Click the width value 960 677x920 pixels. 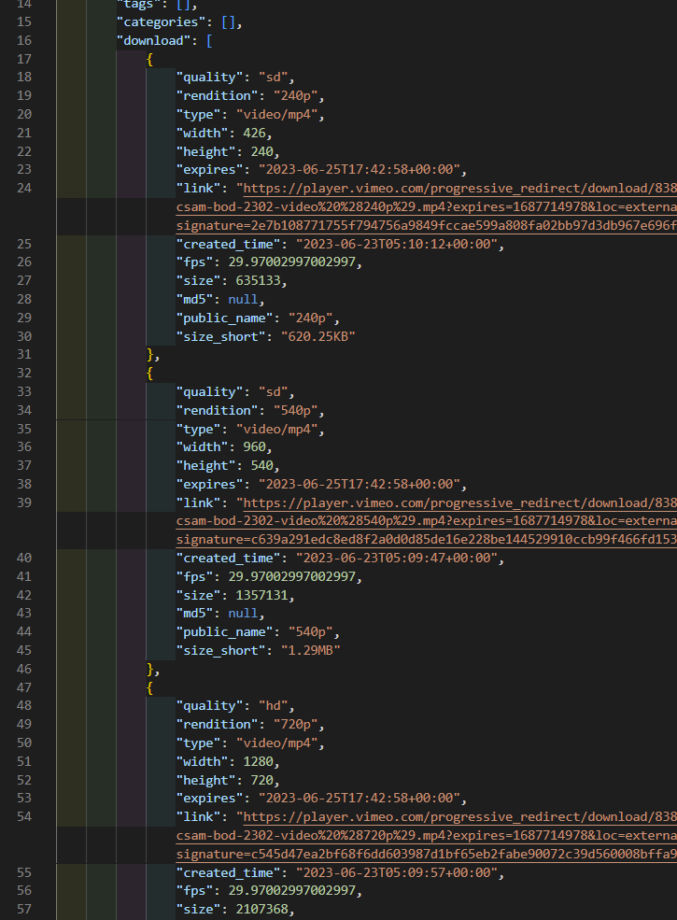[x=254, y=447]
